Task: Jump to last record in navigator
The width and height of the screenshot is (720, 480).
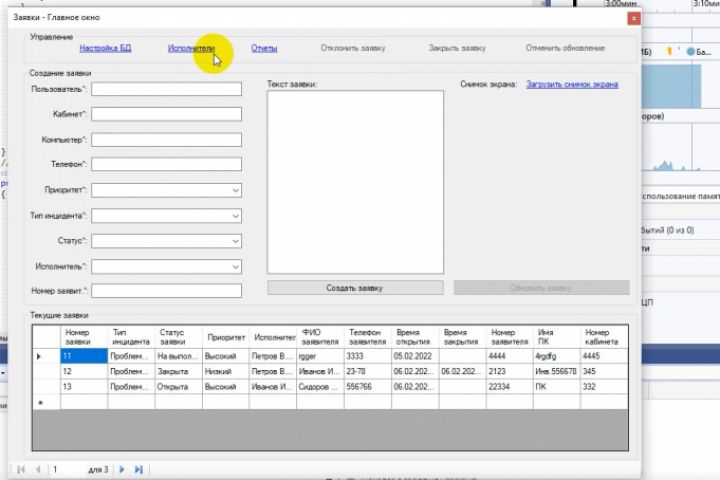Action: (x=139, y=469)
